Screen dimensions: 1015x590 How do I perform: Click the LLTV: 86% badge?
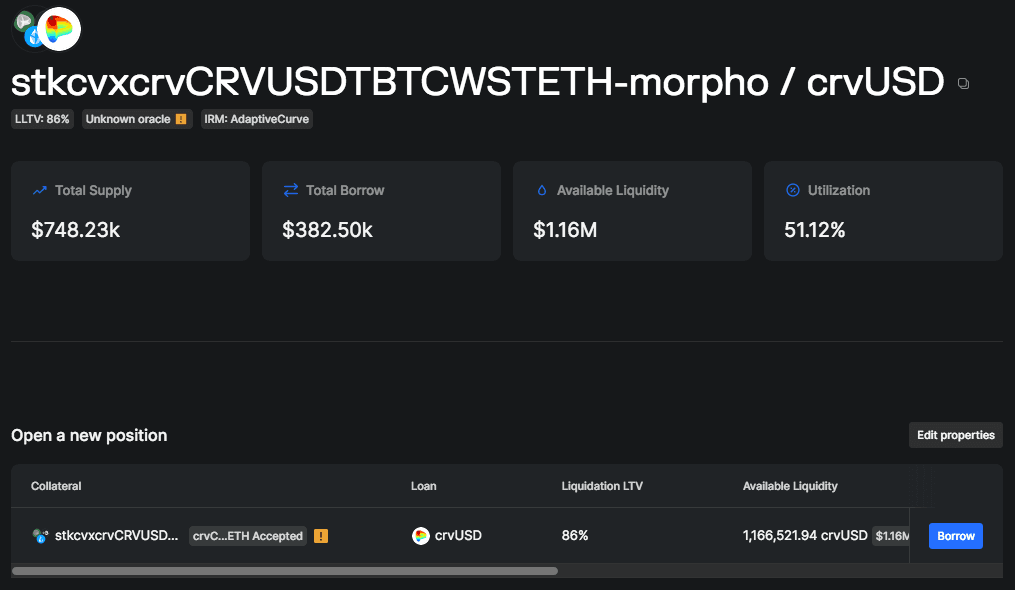[43, 119]
